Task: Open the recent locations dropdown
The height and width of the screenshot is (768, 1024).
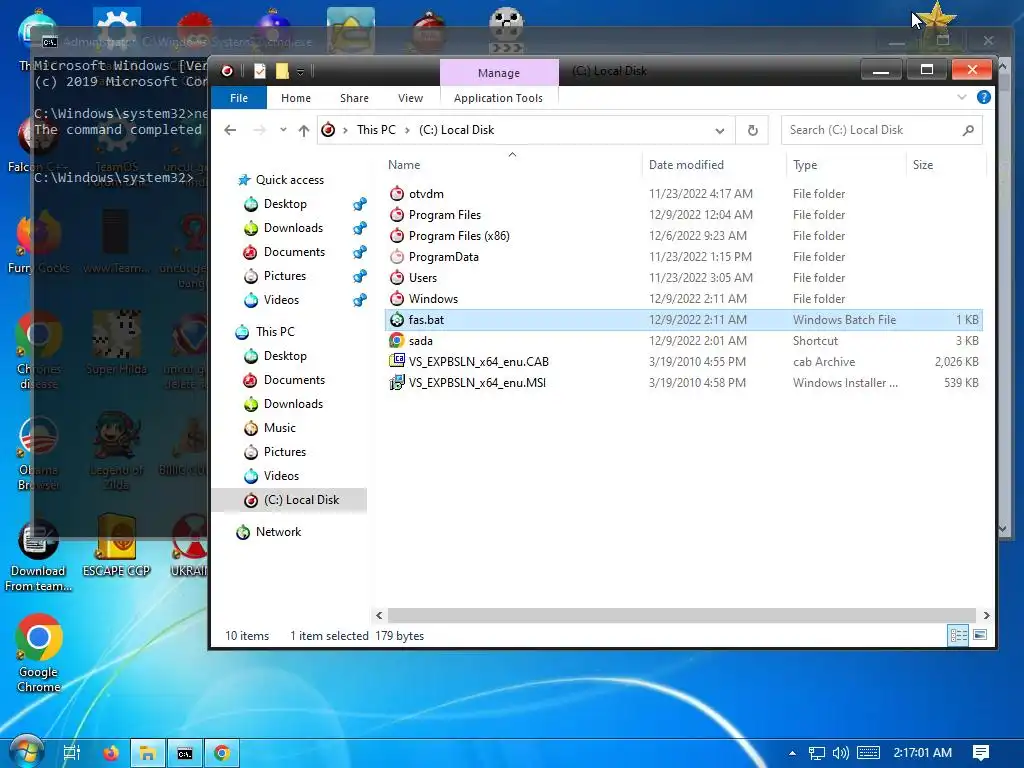Action: [x=283, y=130]
